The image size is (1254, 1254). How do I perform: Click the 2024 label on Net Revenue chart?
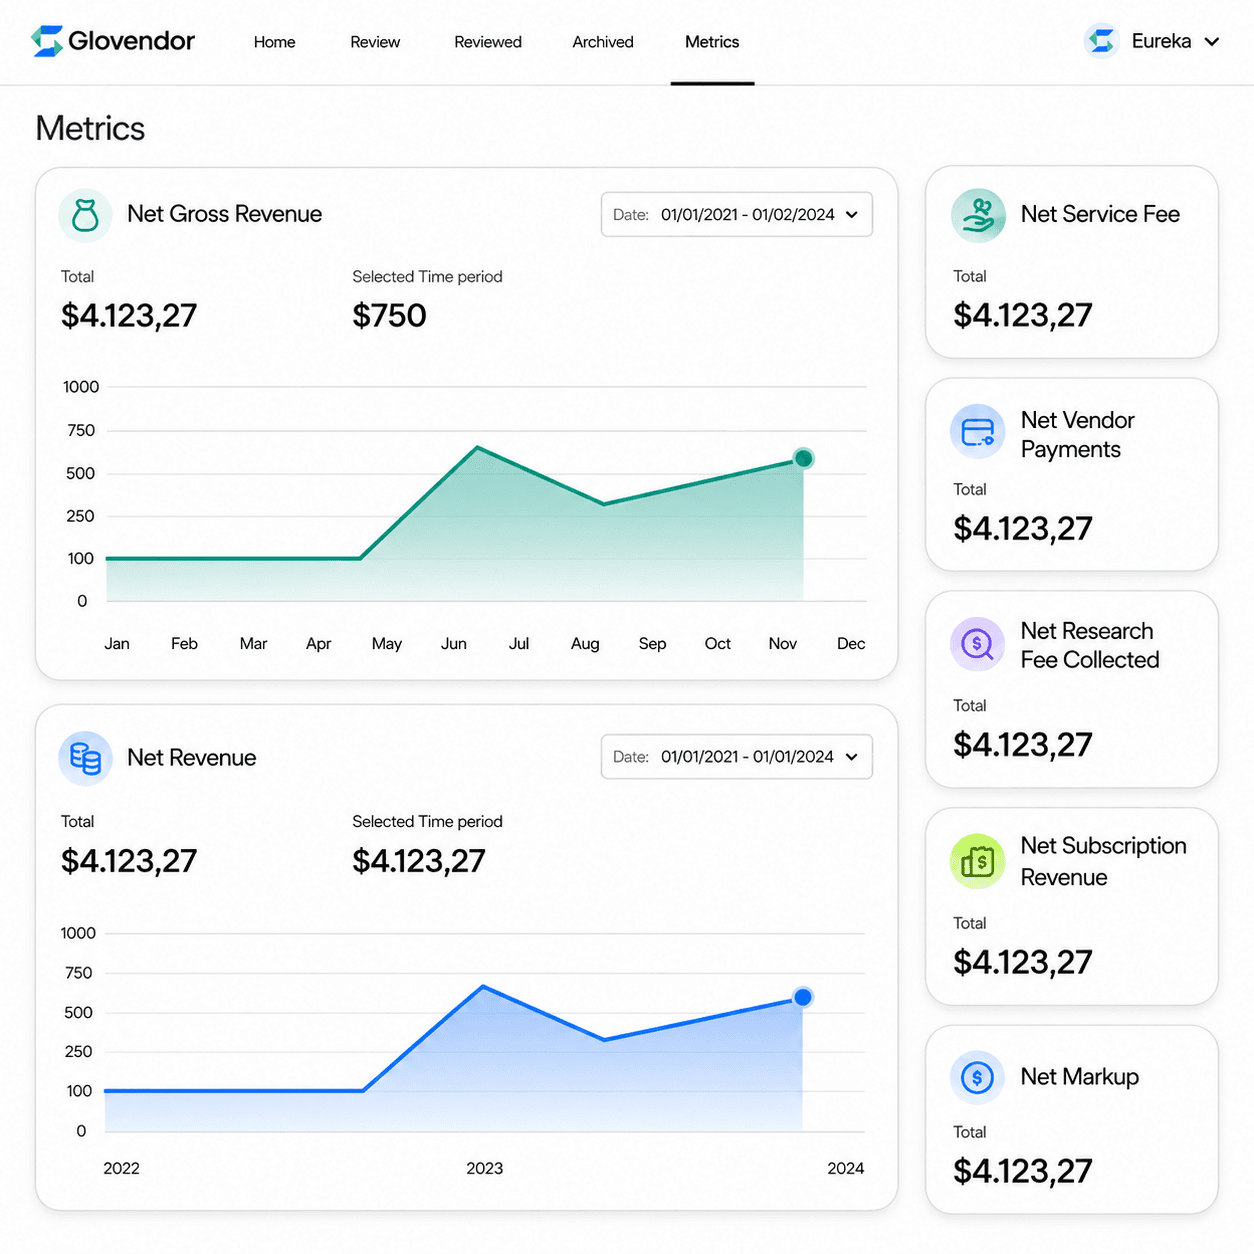coord(845,1168)
